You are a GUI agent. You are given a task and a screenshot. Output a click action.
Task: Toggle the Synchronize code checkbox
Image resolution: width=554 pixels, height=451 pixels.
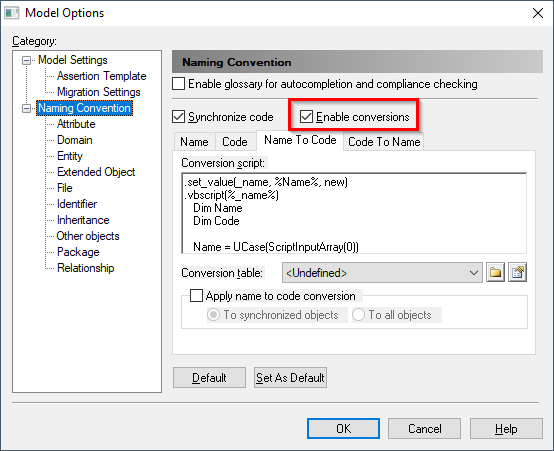178,117
